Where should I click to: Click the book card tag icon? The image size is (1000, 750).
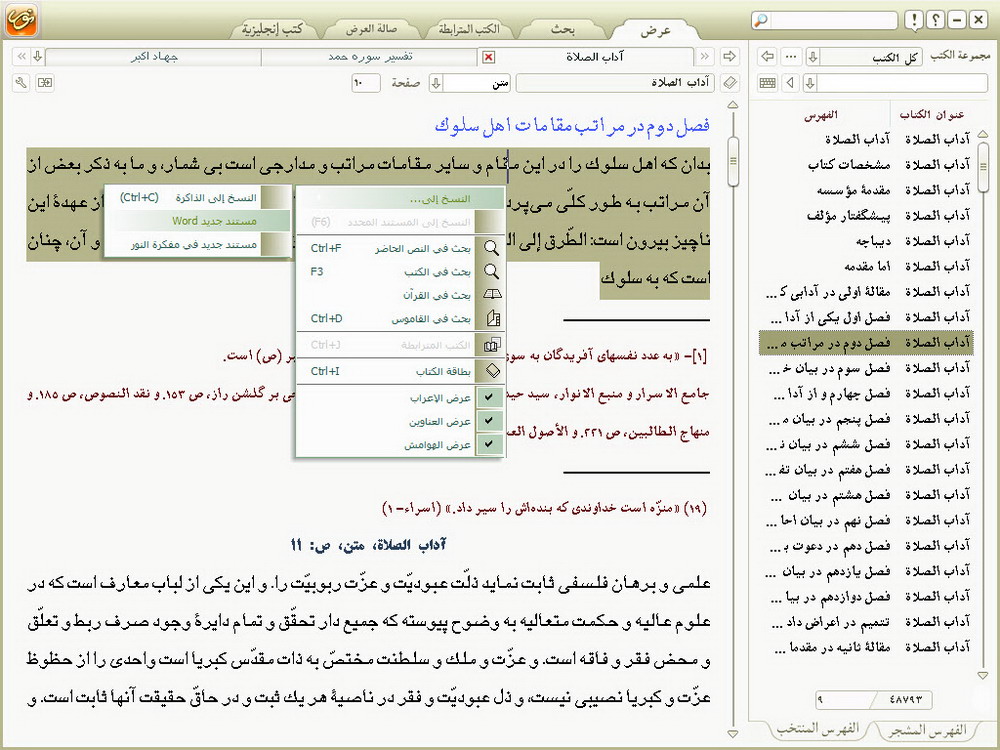click(730, 83)
